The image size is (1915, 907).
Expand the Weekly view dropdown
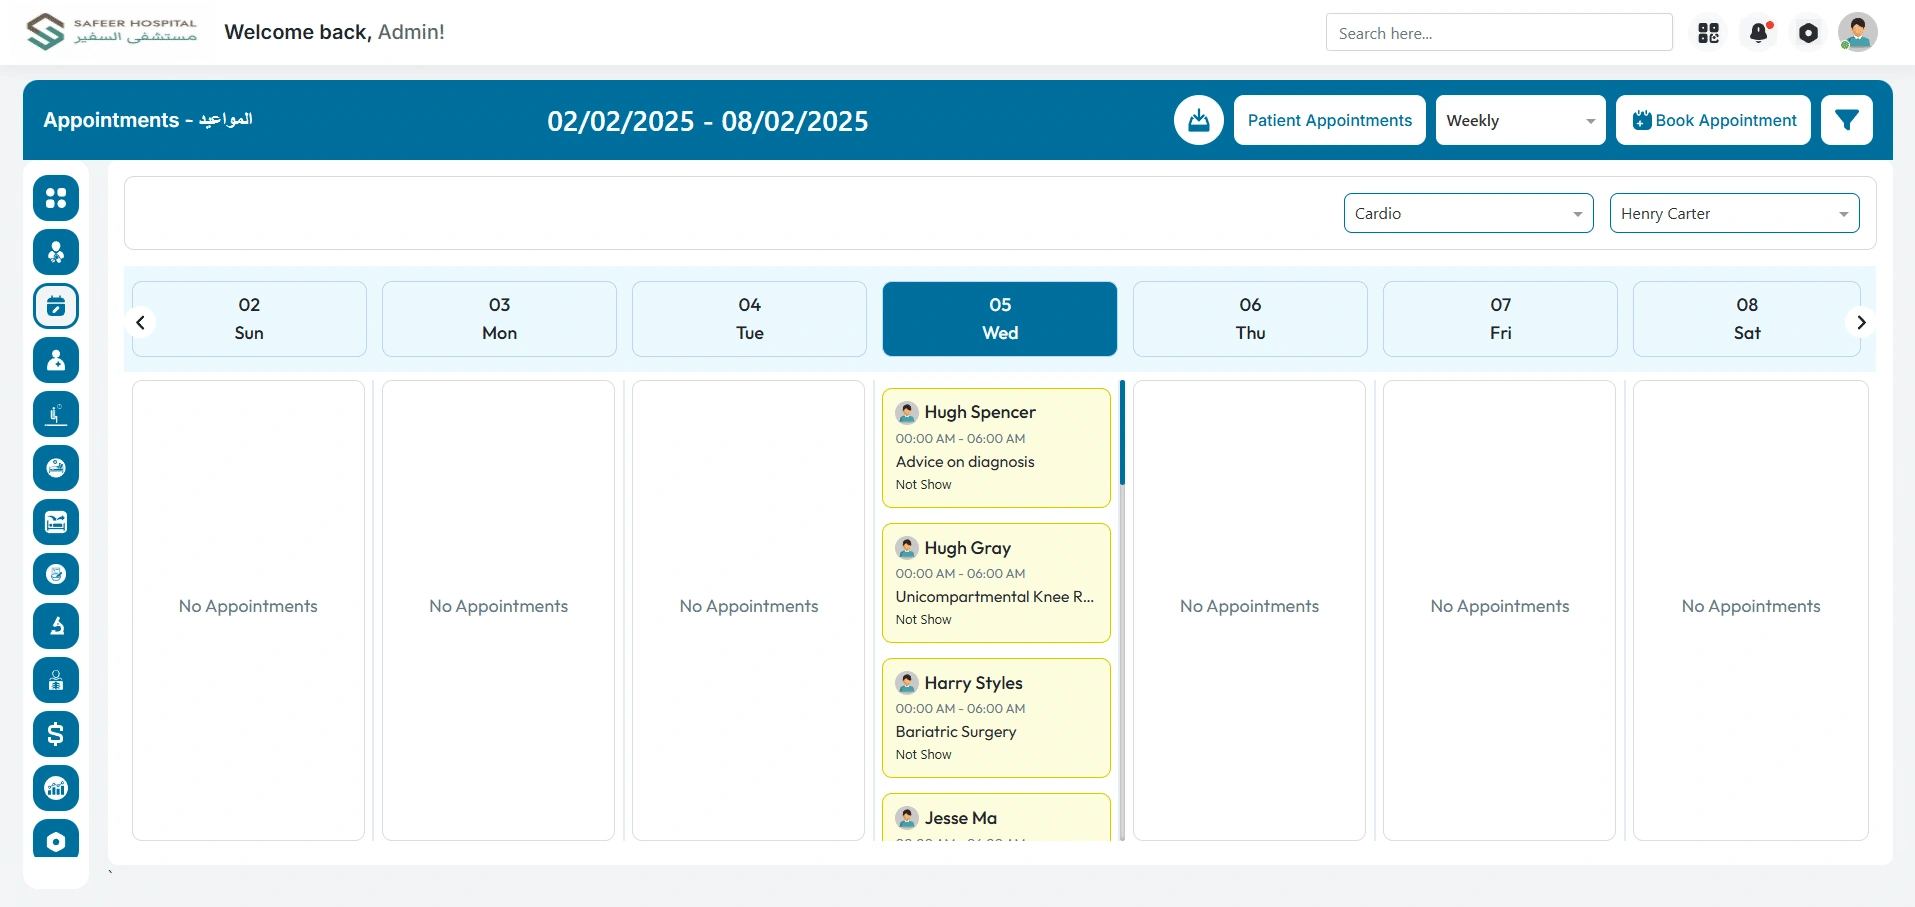coord(1519,120)
